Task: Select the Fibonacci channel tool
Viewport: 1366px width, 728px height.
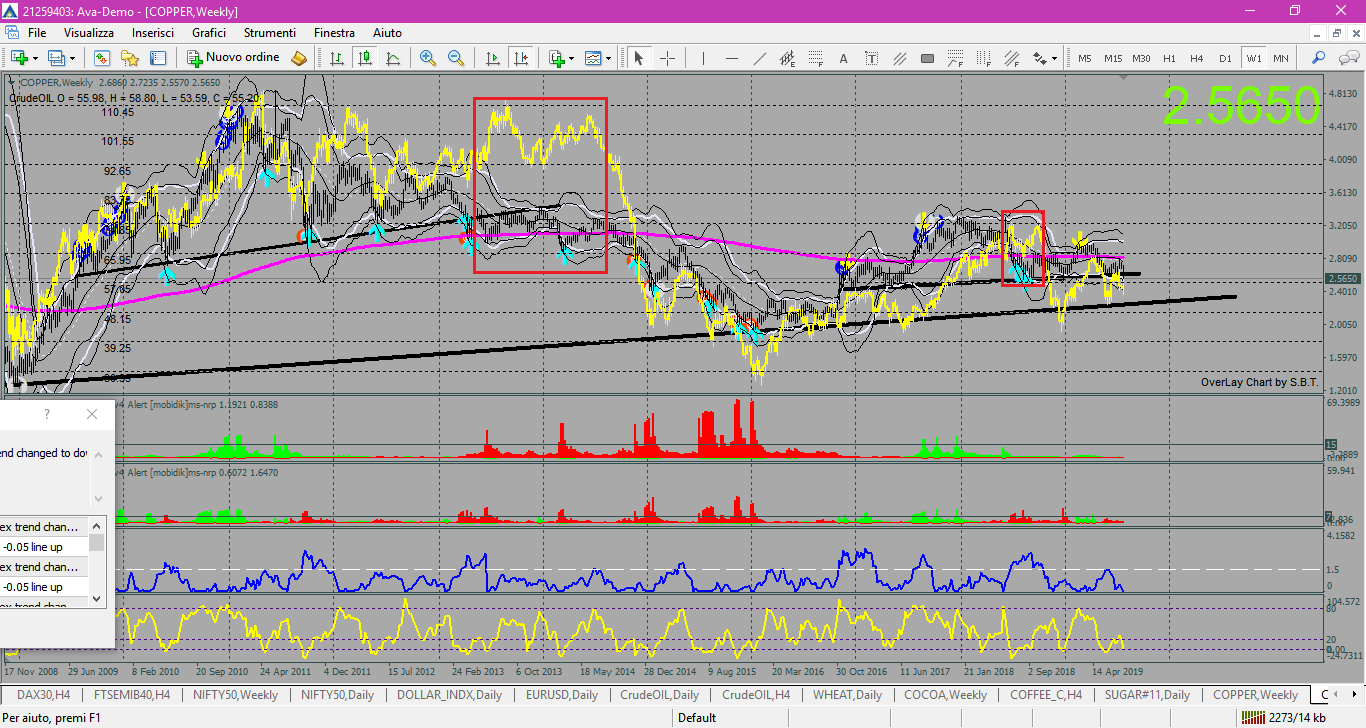Action: 1011,58
